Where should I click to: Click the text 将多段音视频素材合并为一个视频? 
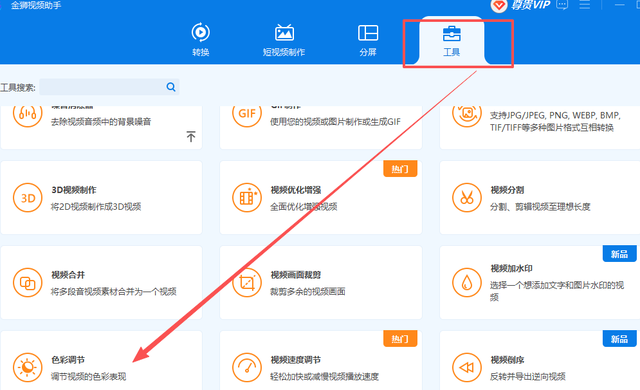click(x=113, y=291)
